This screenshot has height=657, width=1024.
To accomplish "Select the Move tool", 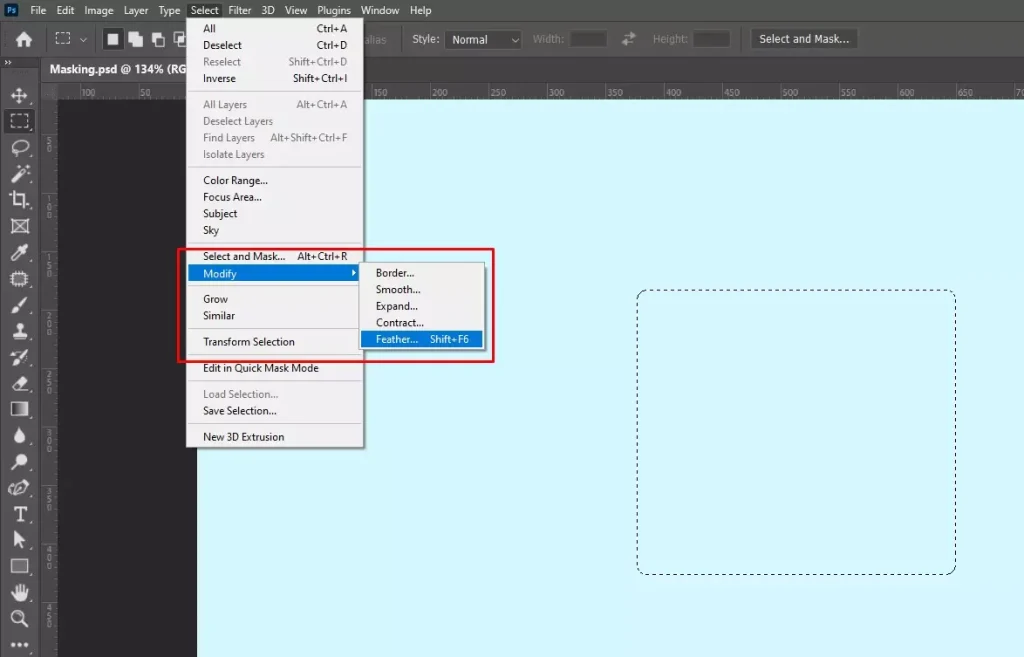I will point(20,95).
